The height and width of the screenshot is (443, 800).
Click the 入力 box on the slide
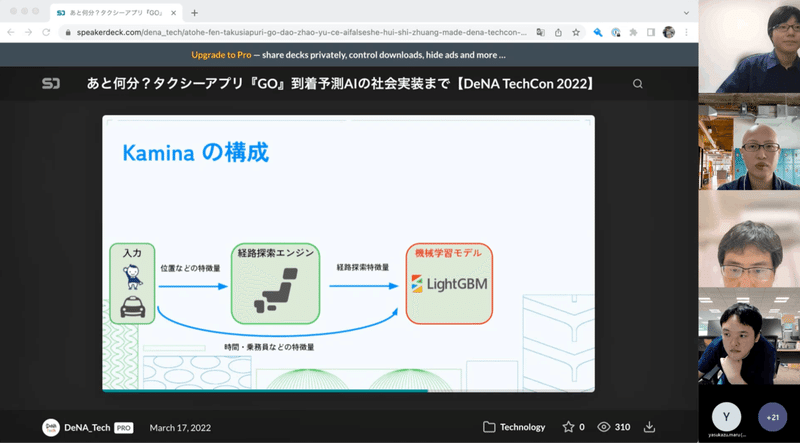pyautogui.click(x=132, y=283)
